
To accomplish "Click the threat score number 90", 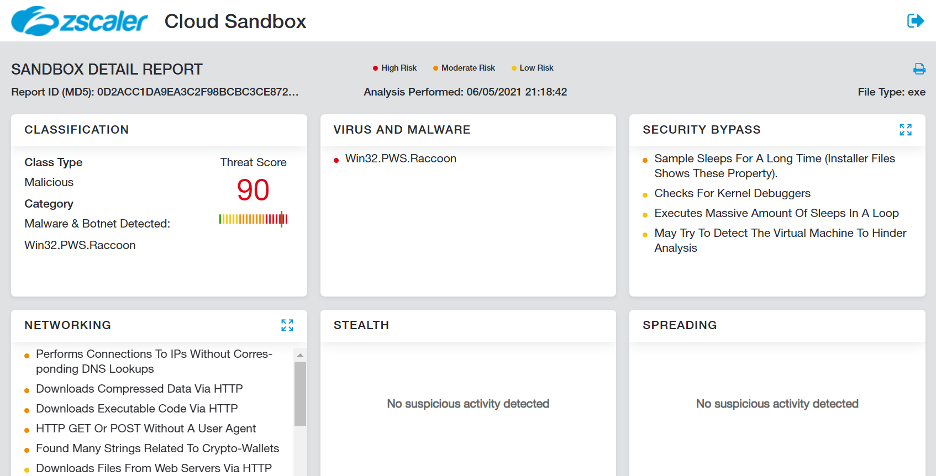I will 253,190.
